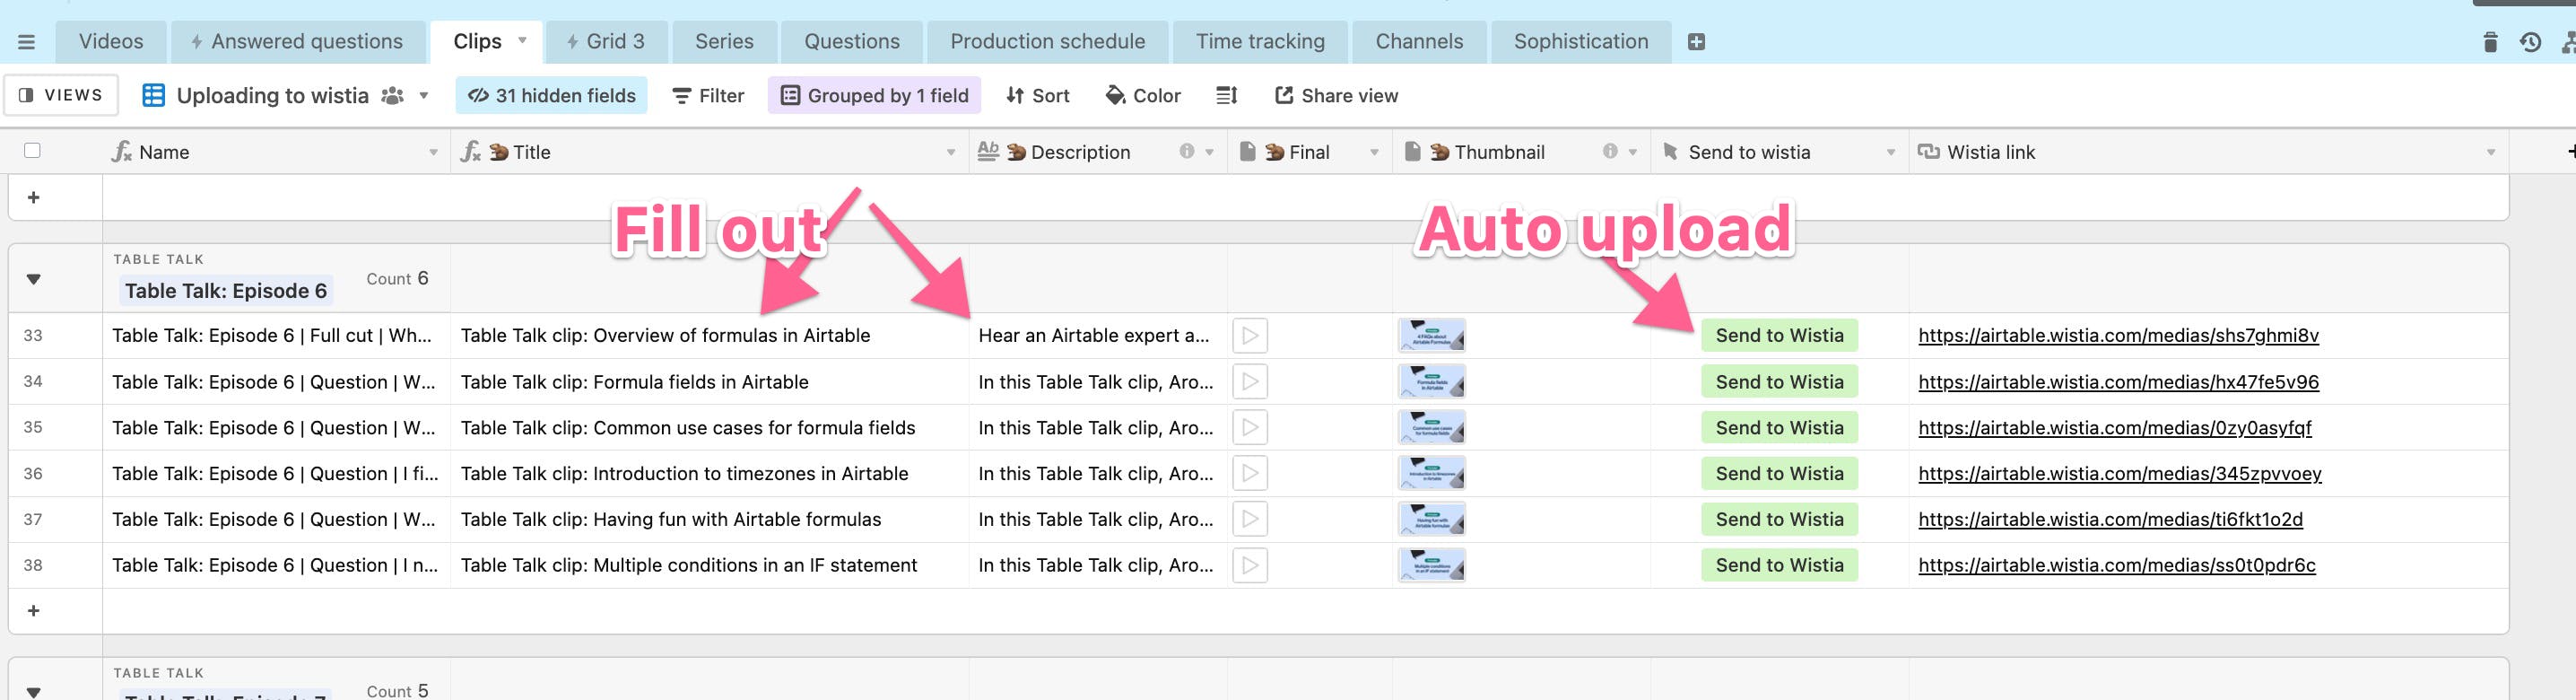Click the Table Talk: Episode 6 group label
2576x700 pixels.
pos(226,291)
